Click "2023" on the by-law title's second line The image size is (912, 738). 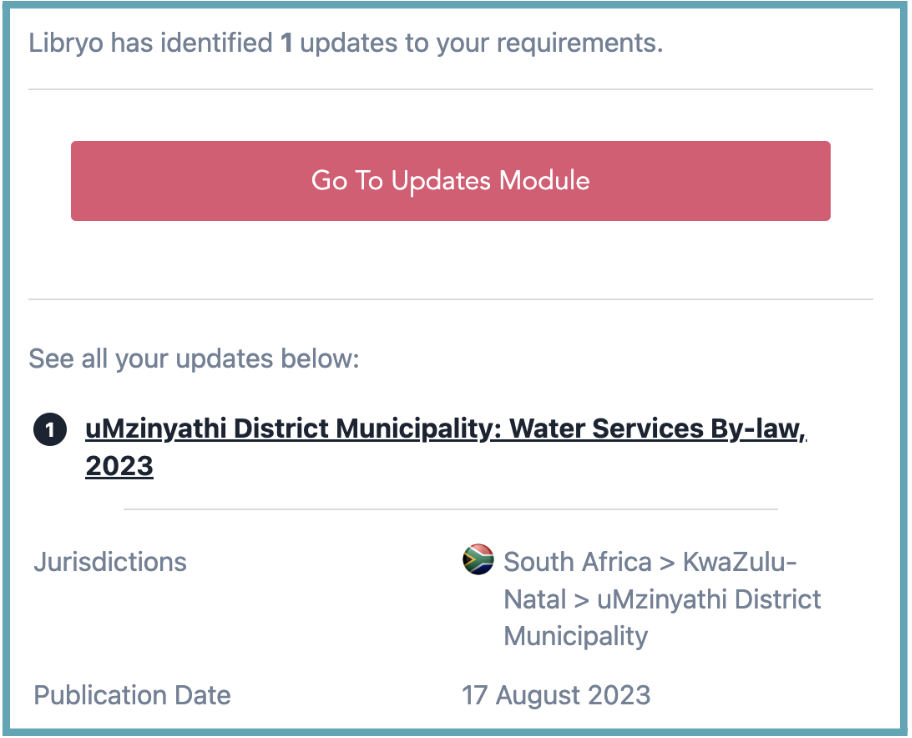(x=119, y=467)
